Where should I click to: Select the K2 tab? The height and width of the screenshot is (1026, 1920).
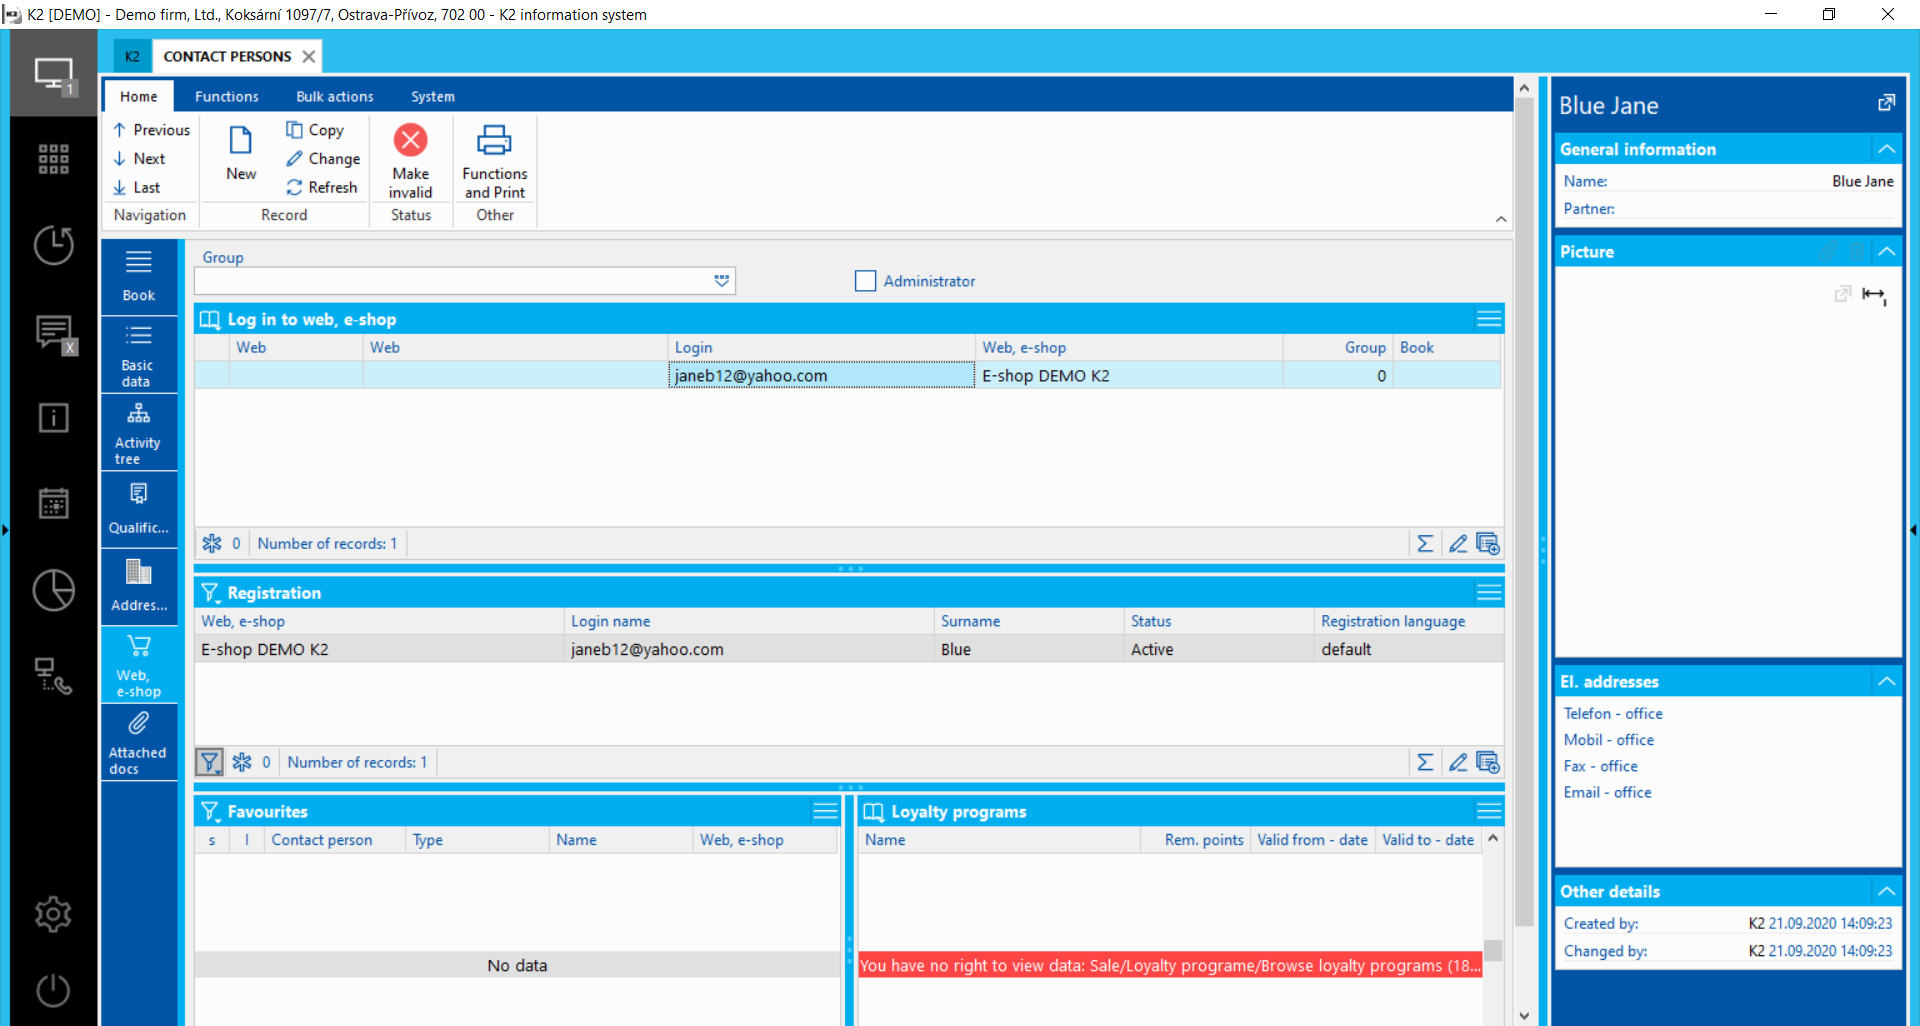132,56
